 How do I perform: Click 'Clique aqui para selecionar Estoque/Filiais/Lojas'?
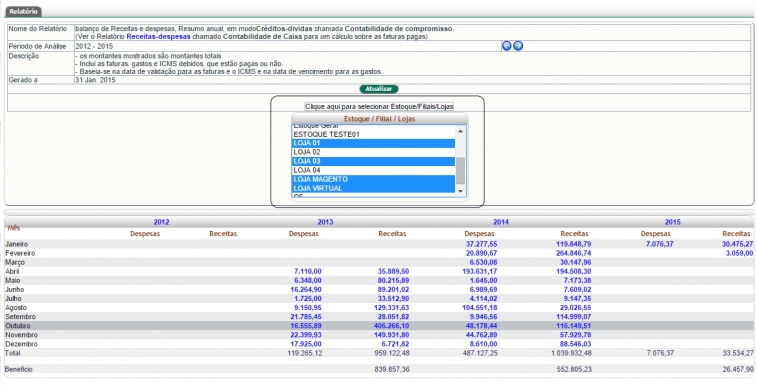[379, 106]
